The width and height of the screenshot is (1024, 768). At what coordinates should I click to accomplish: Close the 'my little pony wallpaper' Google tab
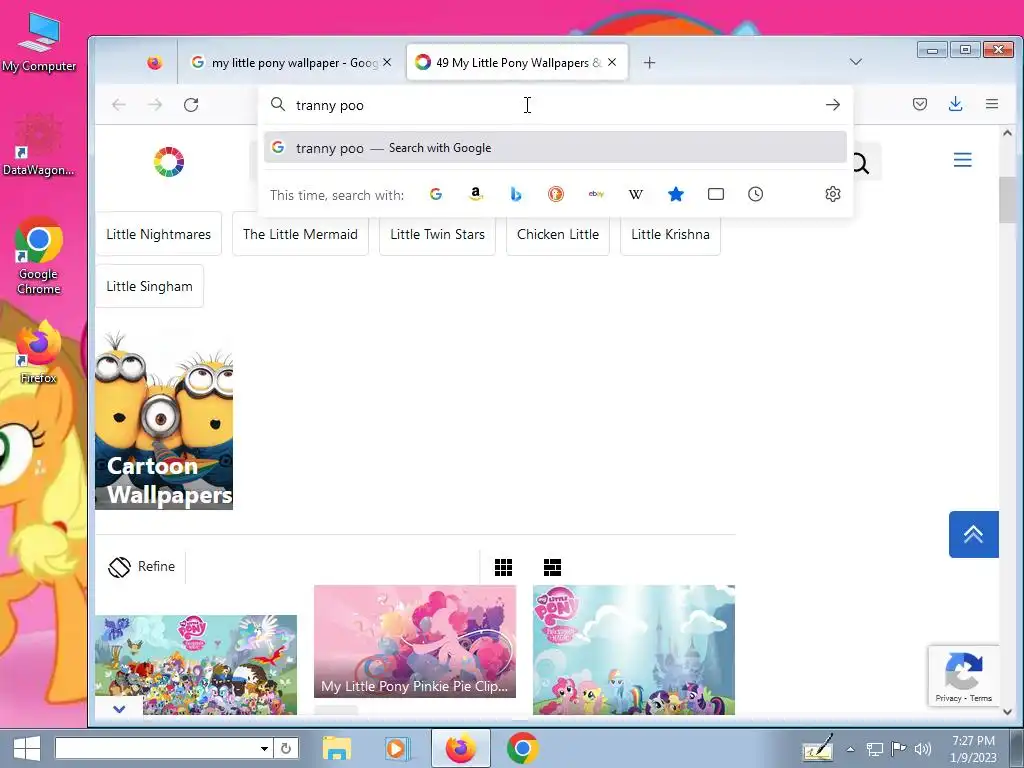387,63
